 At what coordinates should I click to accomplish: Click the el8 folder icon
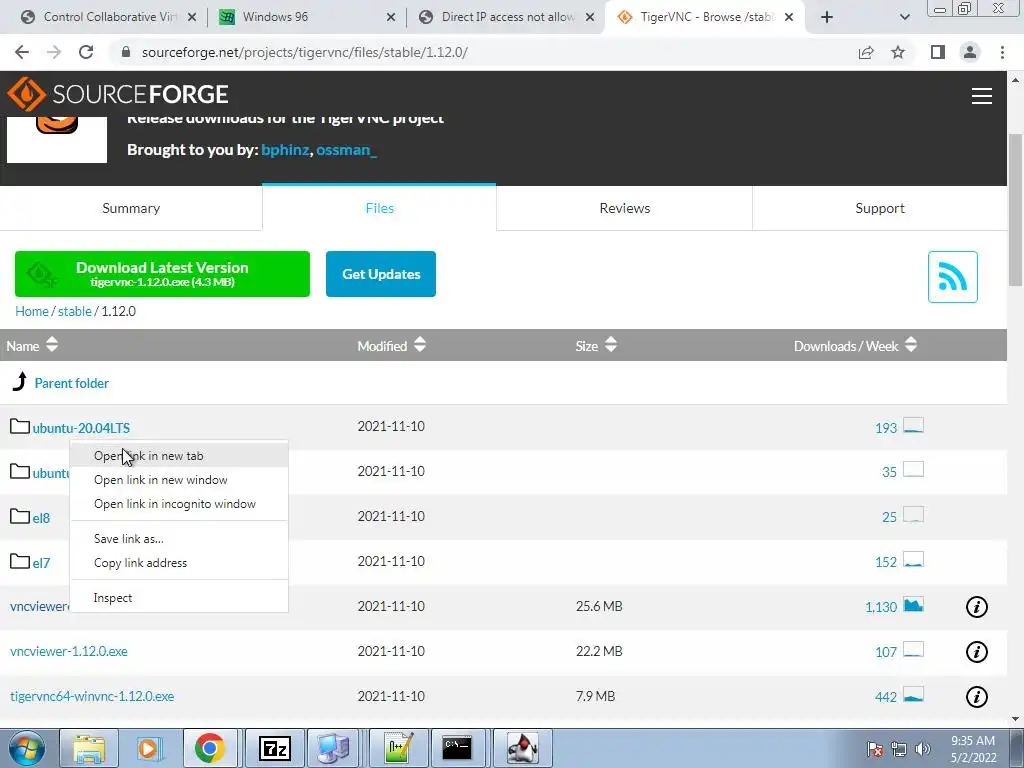(20, 517)
